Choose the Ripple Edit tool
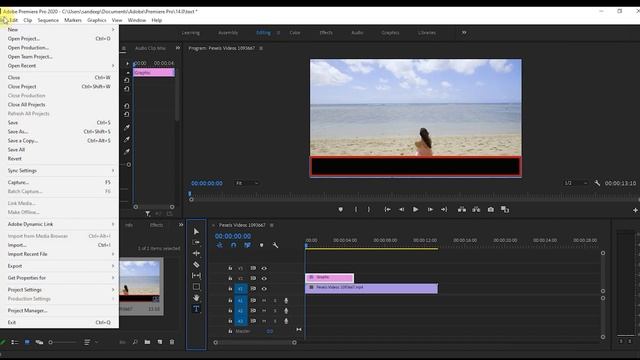Screen dimensions: 640x360 pyautogui.click(x=196, y=253)
